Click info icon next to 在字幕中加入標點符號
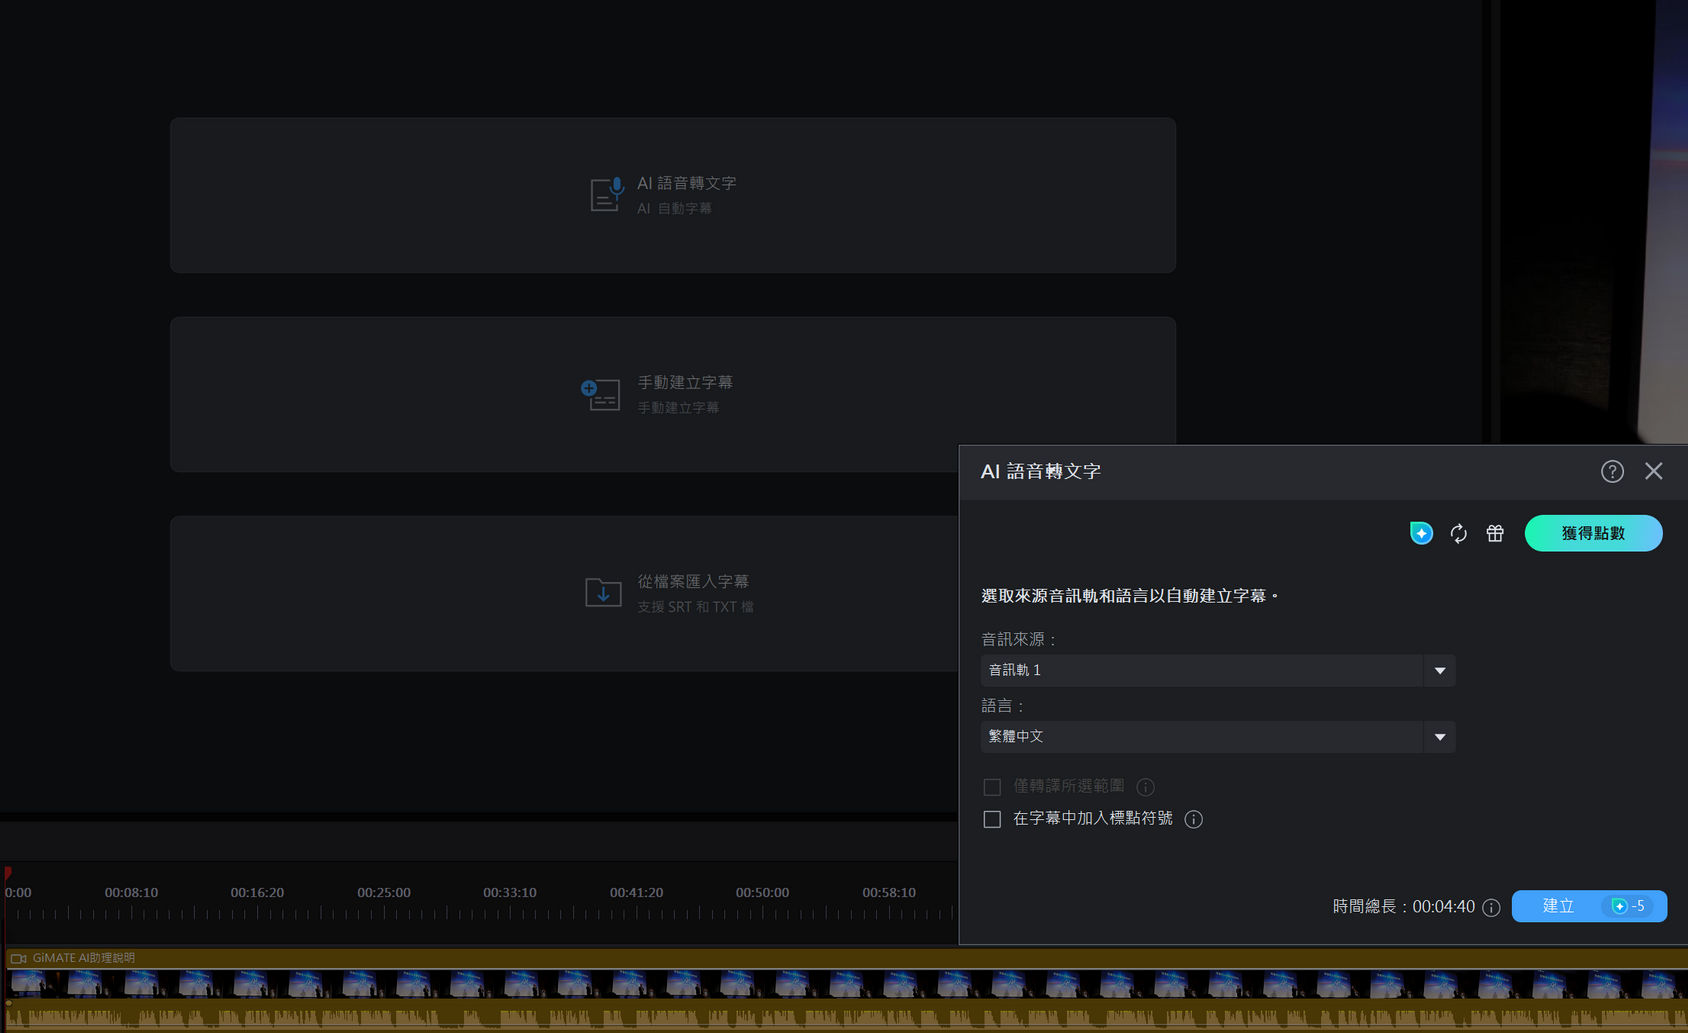 click(x=1193, y=819)
